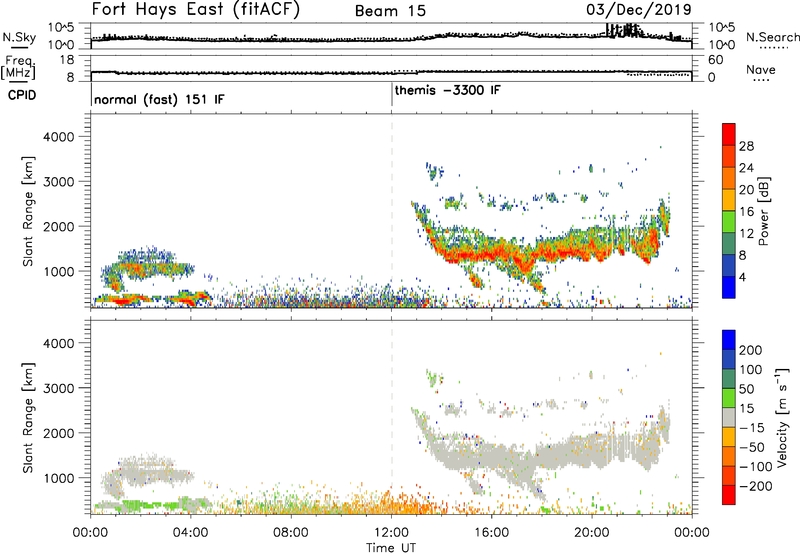Click the '28' tick label on the Power colorbar

tap(746, 146)
